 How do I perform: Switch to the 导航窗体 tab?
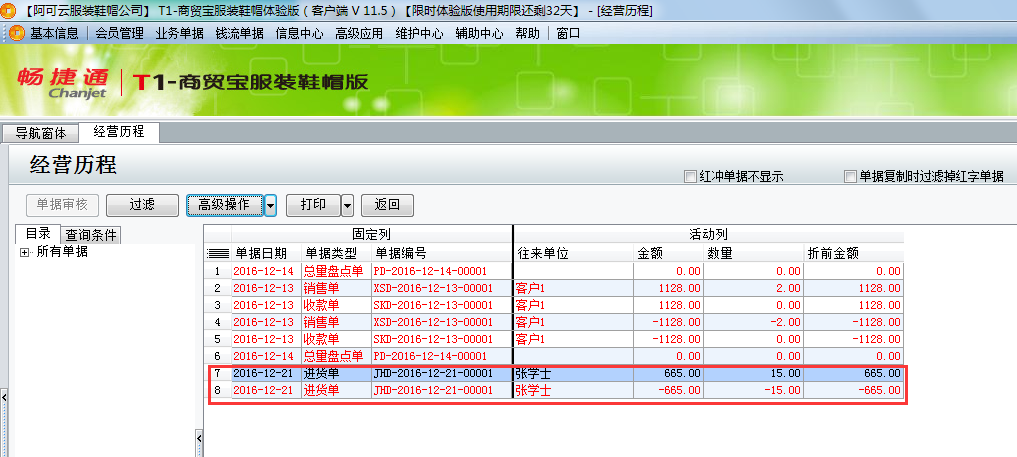coord(41,134)
